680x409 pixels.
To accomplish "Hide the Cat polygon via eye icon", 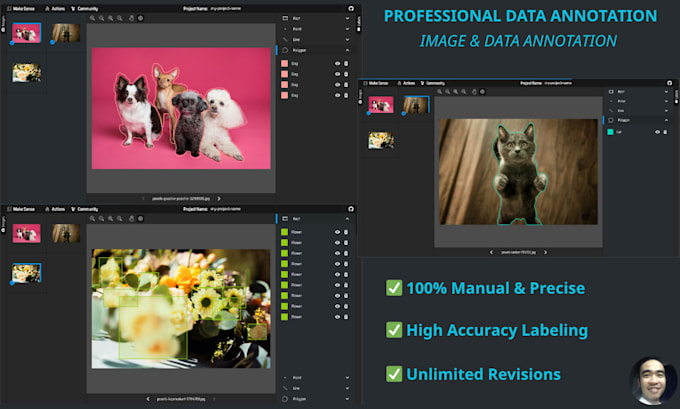I will point(657,132).
